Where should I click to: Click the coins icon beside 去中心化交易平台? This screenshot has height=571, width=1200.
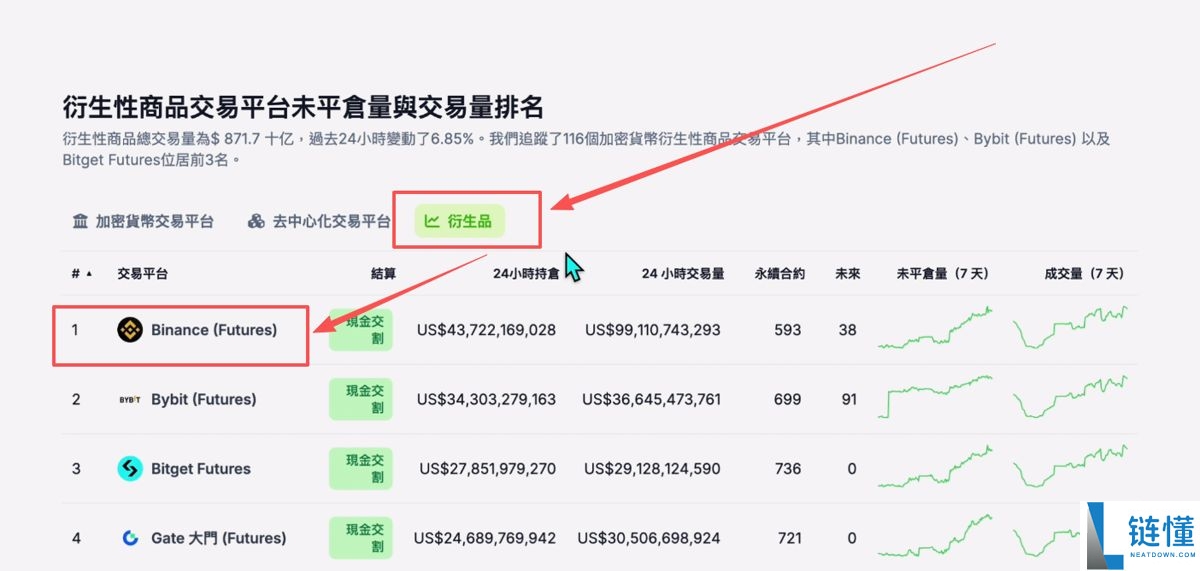[257, 221]
